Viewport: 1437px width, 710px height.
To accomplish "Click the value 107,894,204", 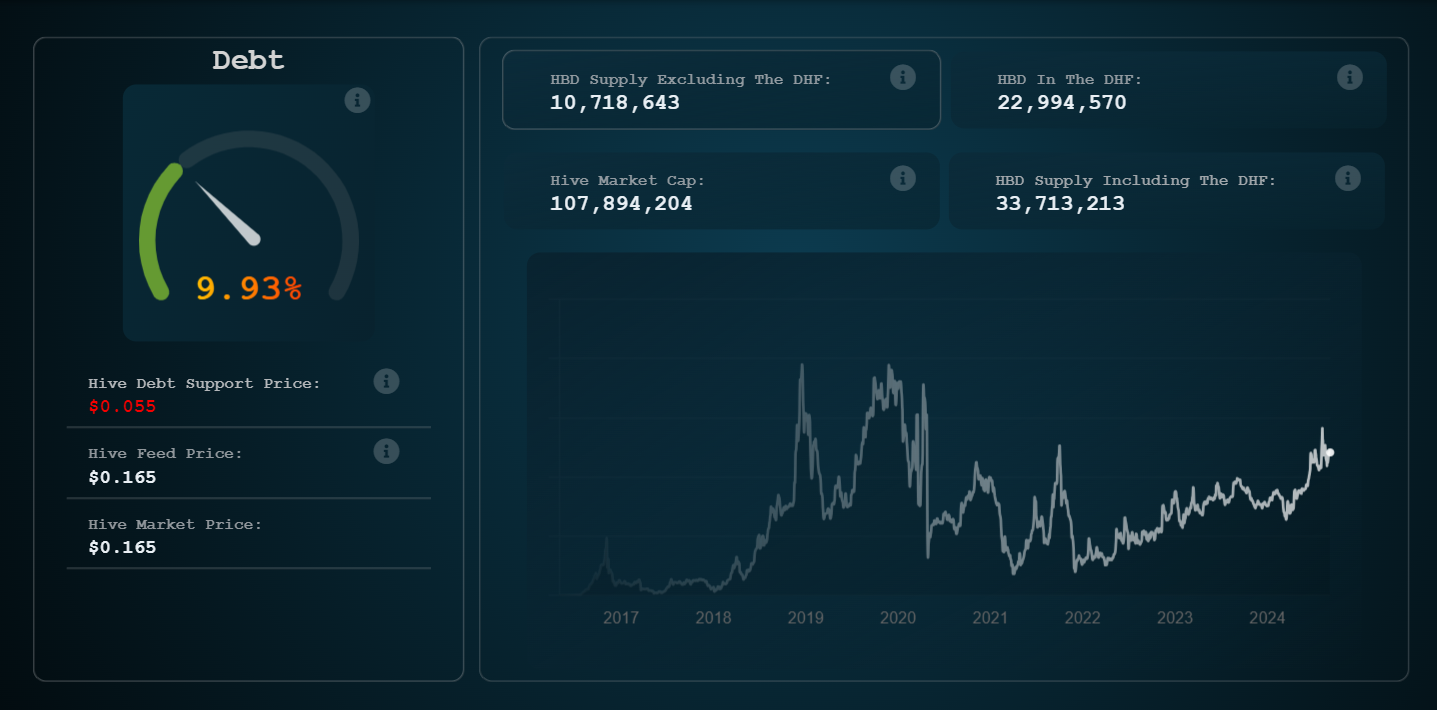I will [x=621, y=203].
